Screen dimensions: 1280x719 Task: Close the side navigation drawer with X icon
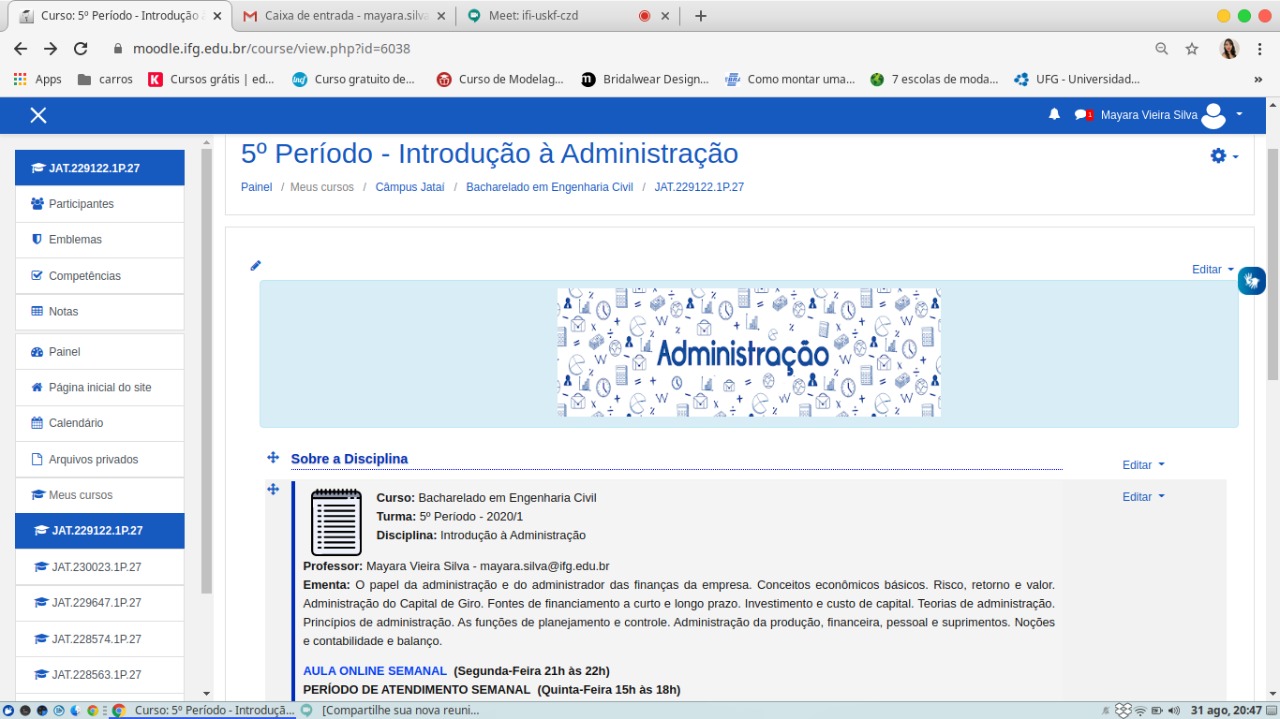click(38, 115)
